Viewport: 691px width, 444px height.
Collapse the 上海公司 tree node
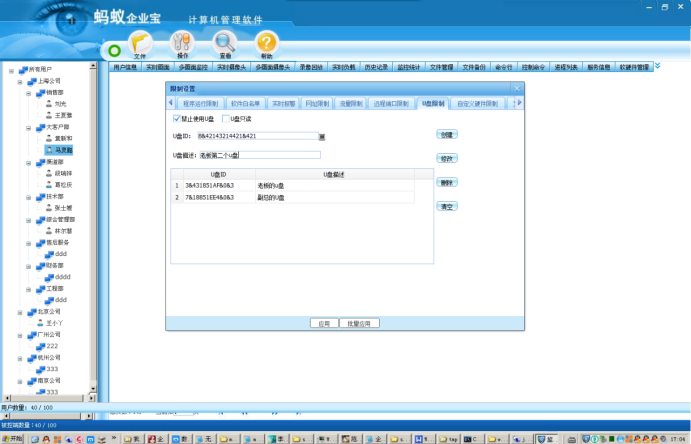20,81
